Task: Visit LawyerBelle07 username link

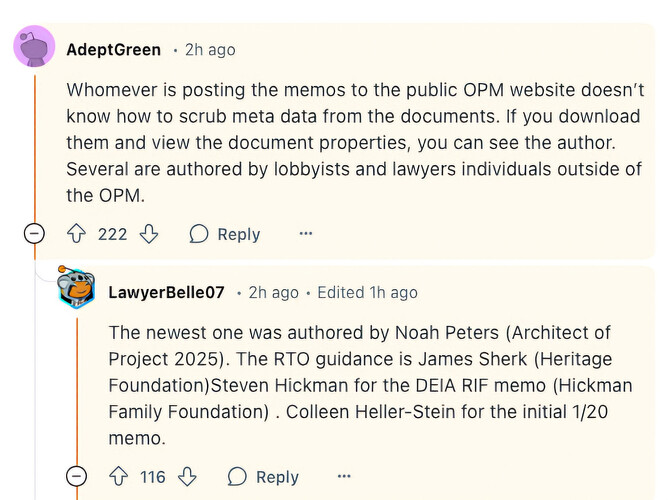Action: (166, 292)
